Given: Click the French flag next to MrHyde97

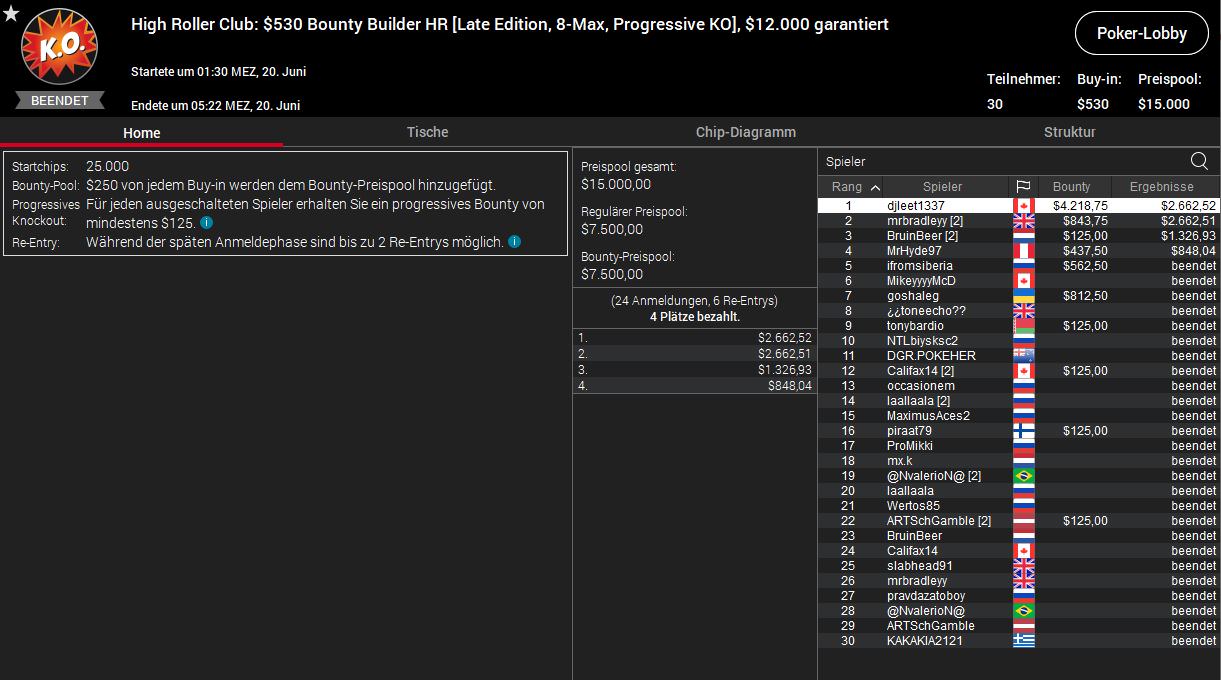Looking at the screenshot, I should [x=1023, y=251].
